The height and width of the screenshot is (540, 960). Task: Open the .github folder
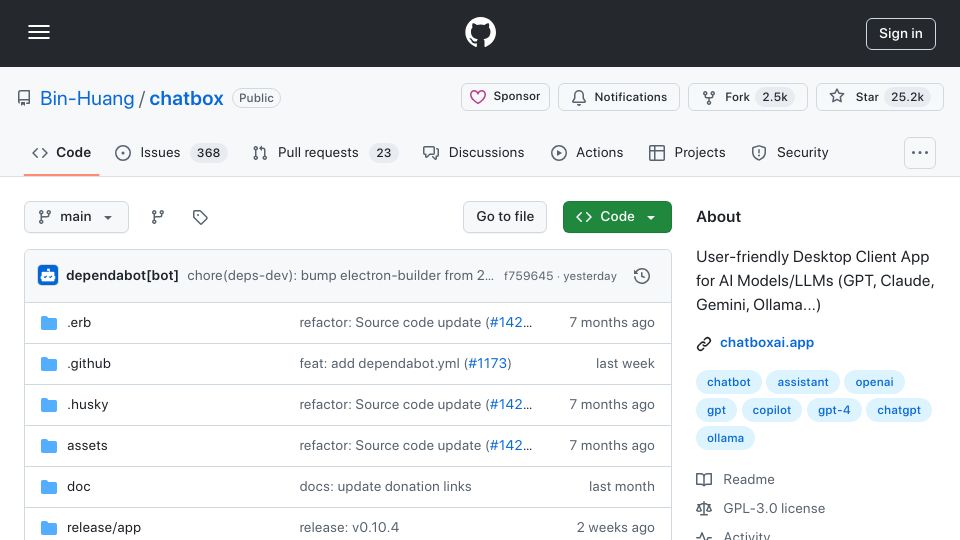pos(89,364)
